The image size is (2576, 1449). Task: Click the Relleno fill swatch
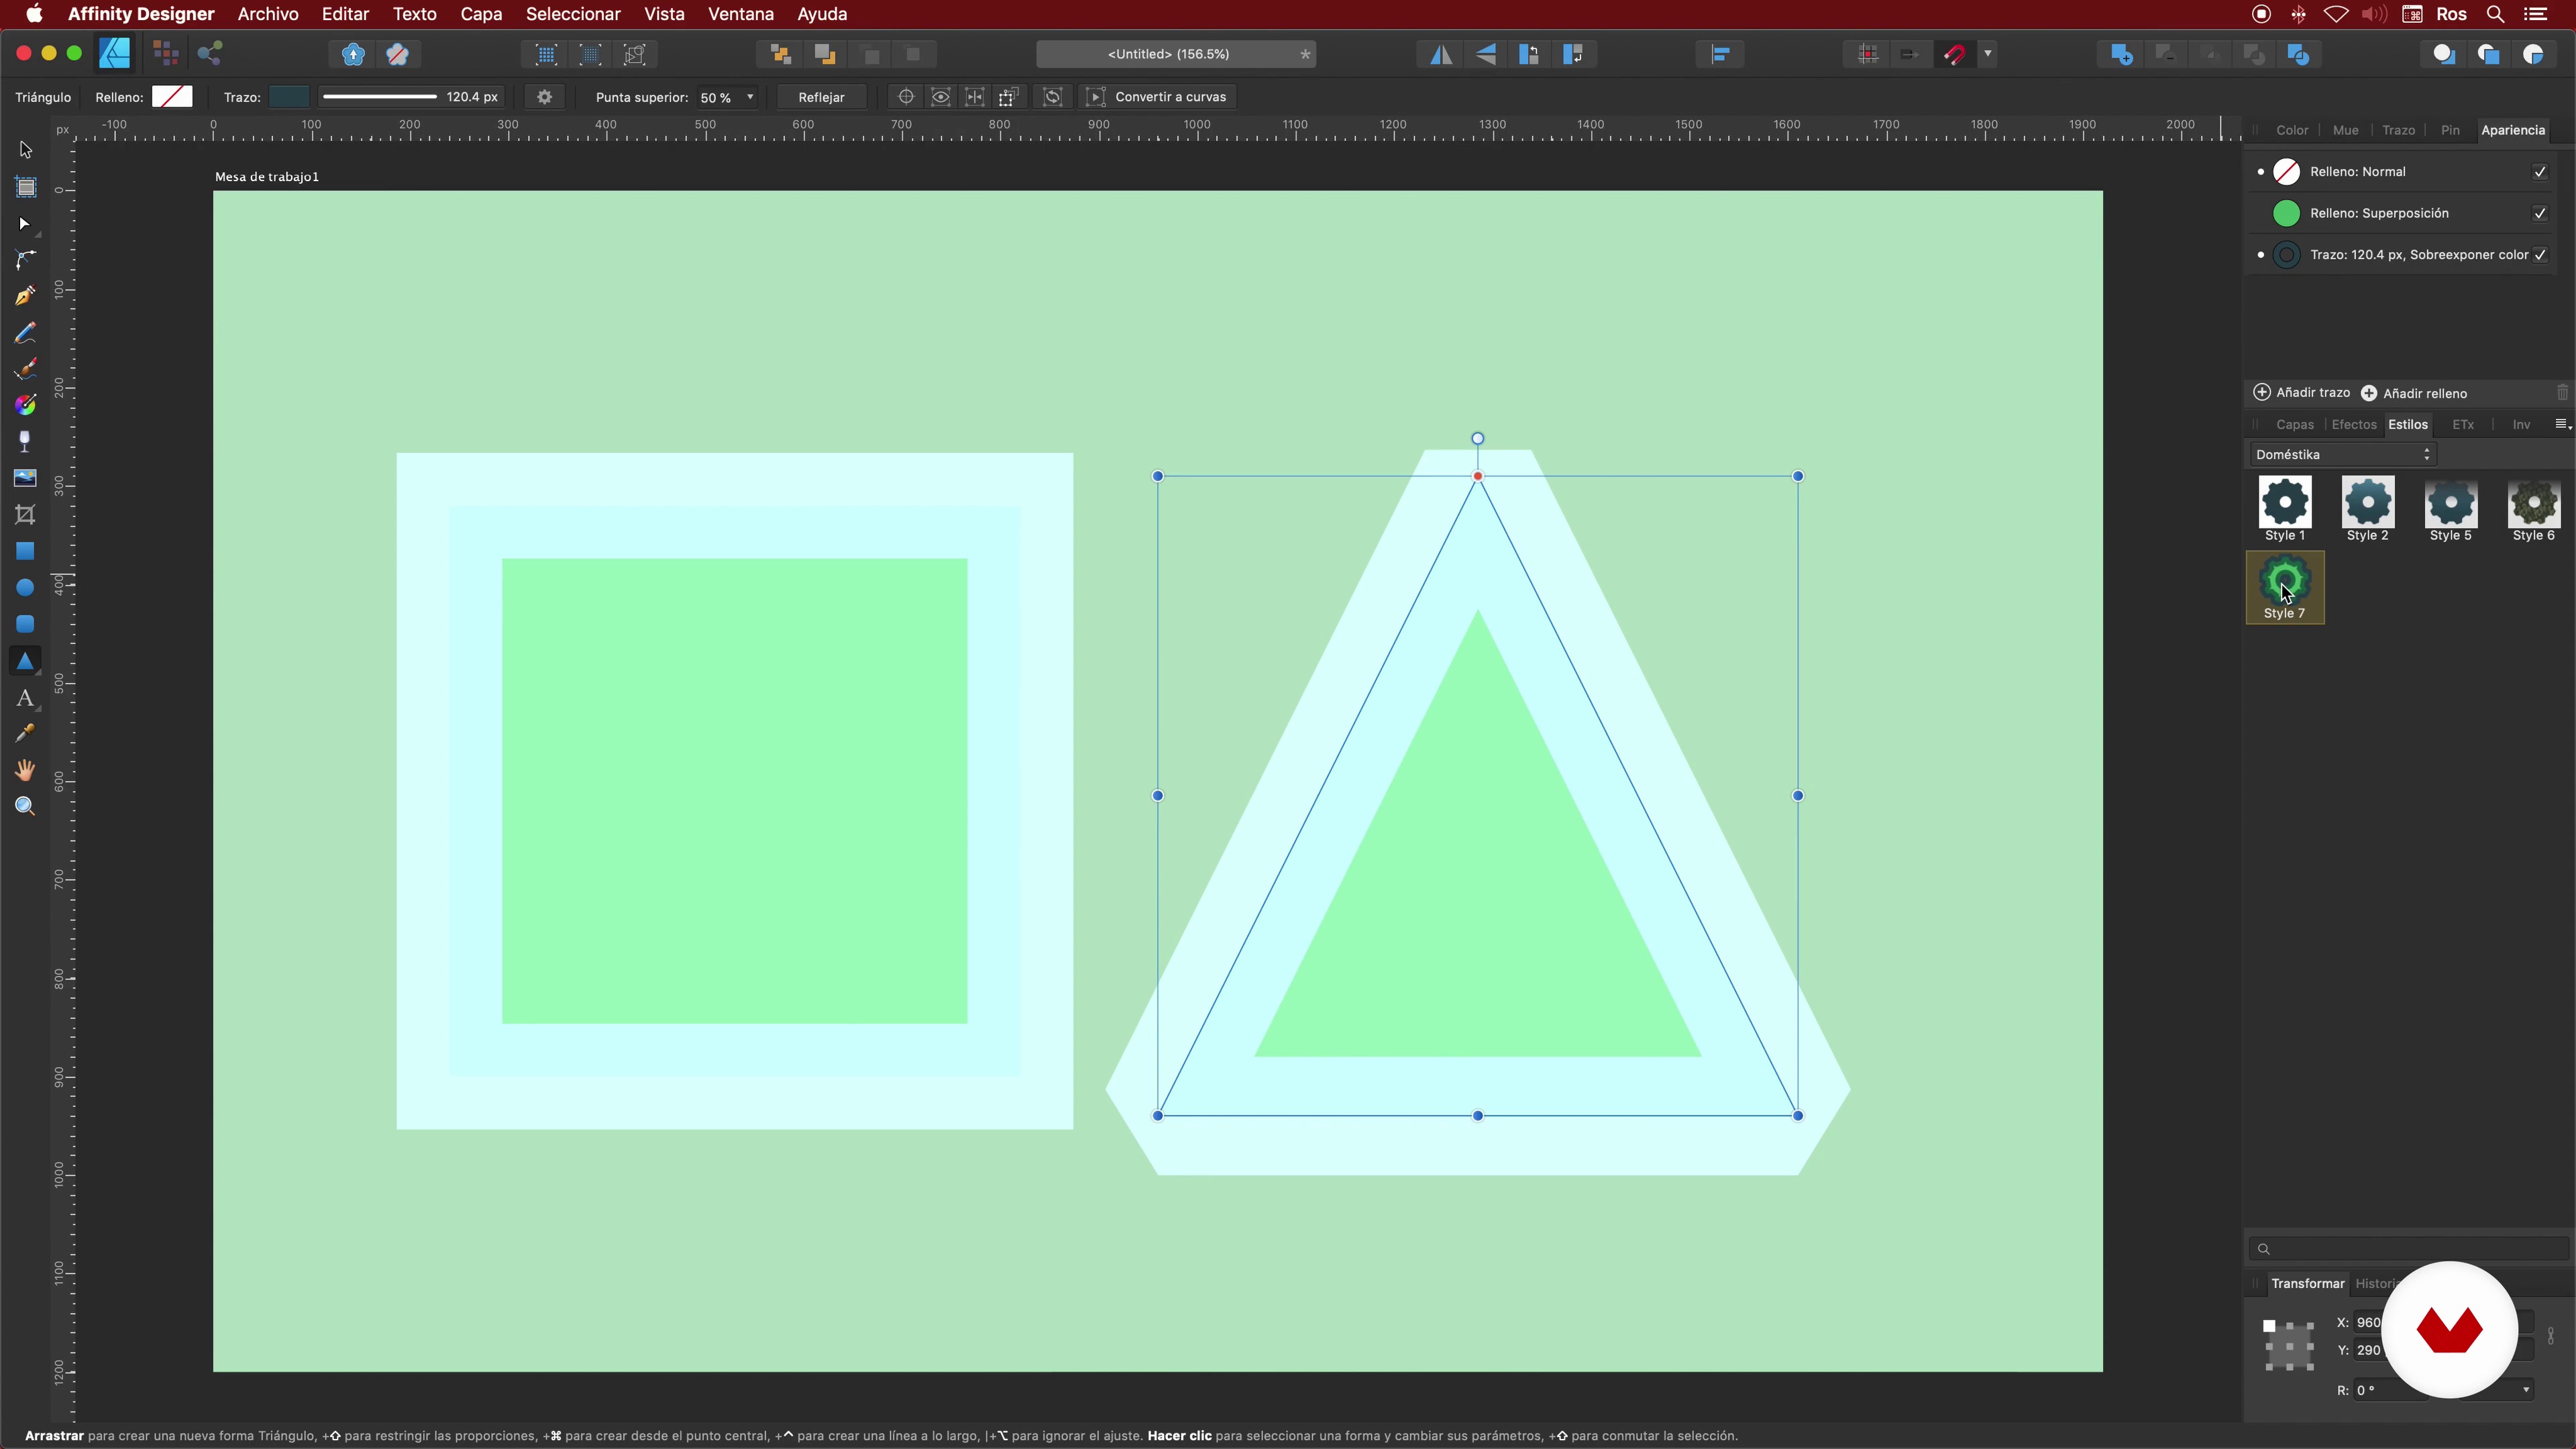coord(172,97)
